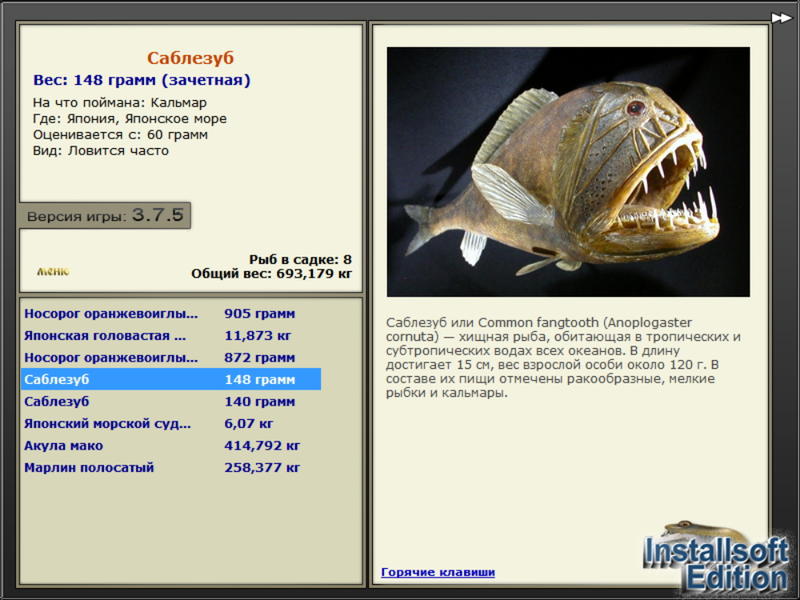Click the fangtooth fish photo
This screenshot has width=800, height=600.
pyautogui.click(x=568, y=172)
